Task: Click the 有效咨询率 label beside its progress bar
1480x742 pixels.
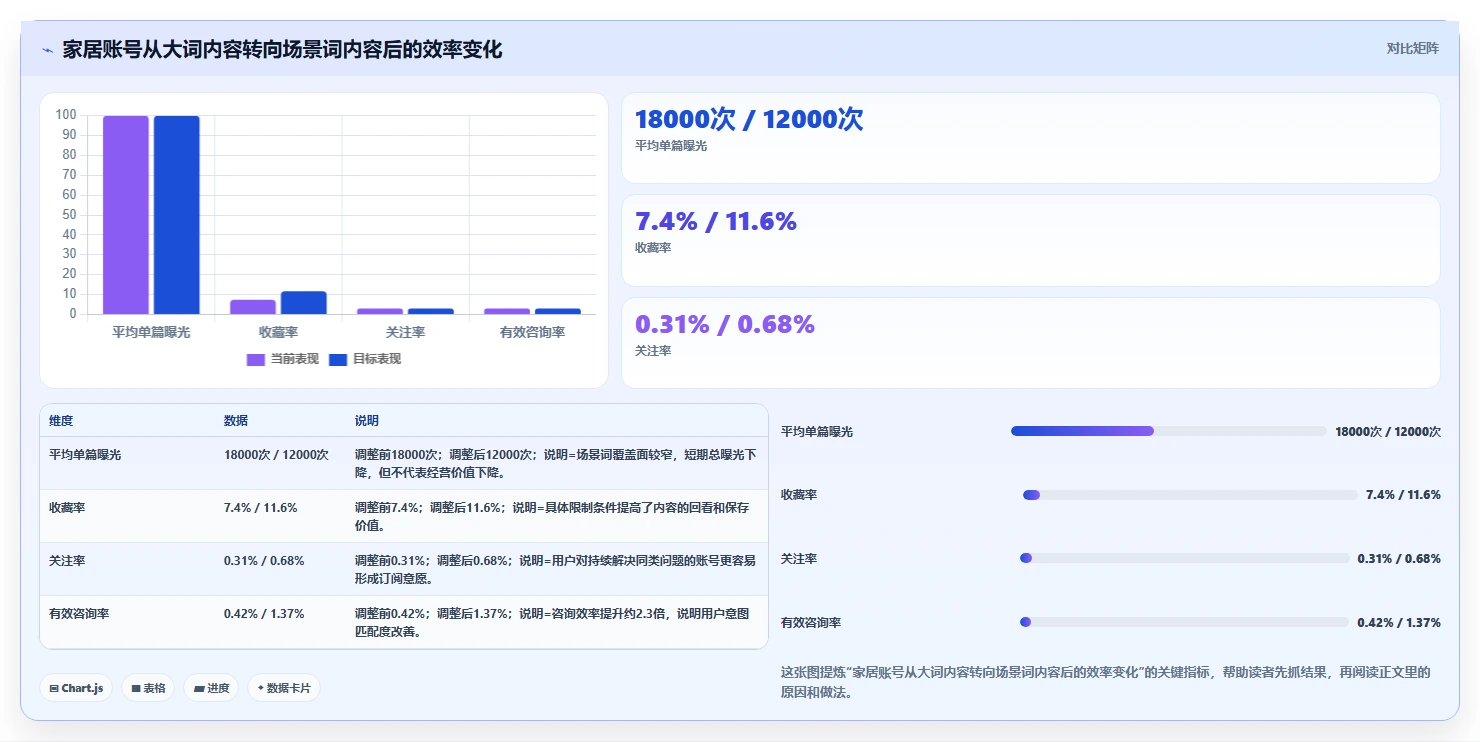Action: click(x=811, y=622)
